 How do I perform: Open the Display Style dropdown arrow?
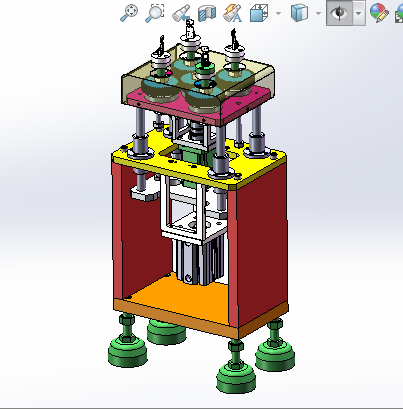pyautogui.click(x=318, y=14)
